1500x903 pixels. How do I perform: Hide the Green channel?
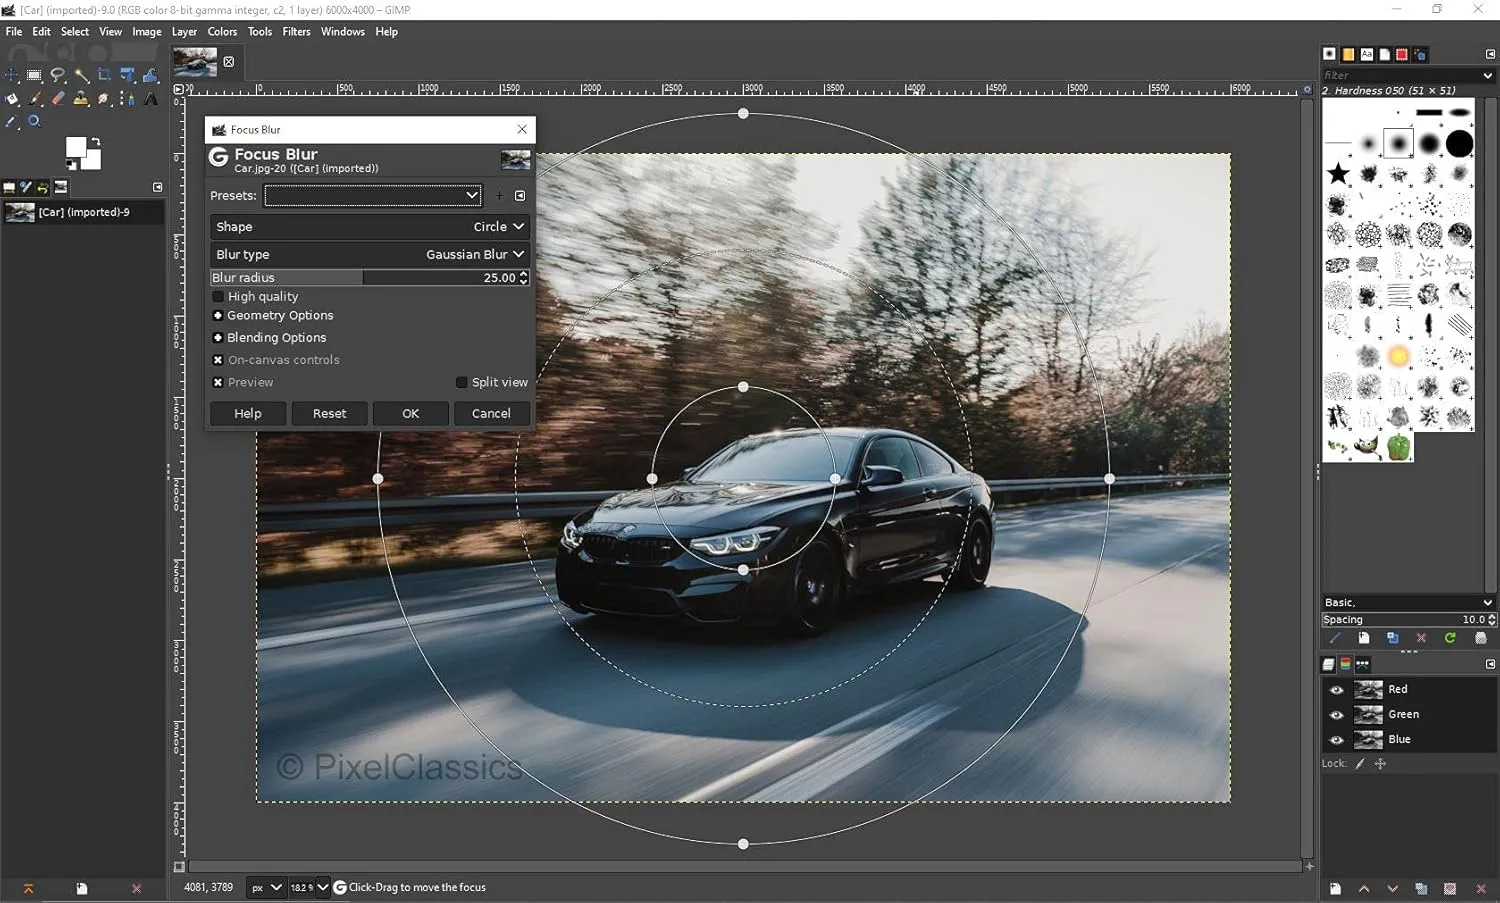click(x=1337, y=714)
